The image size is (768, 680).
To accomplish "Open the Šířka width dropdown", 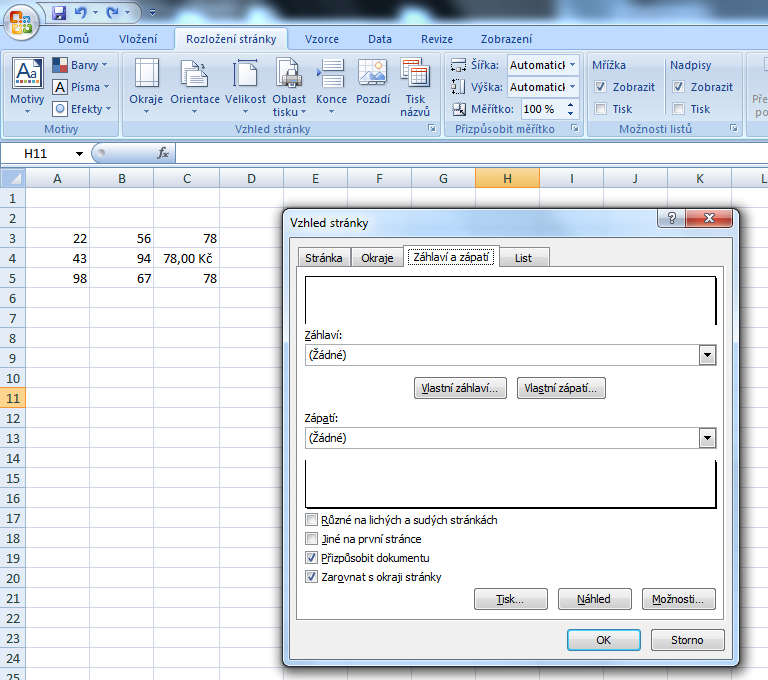I will (573, 65).
